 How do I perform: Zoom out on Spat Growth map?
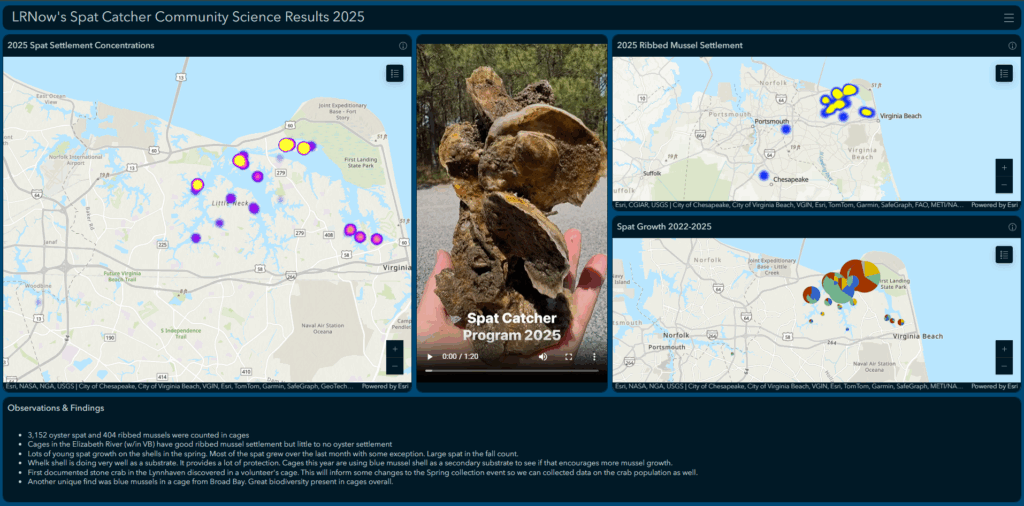(x=1004, y=366)
